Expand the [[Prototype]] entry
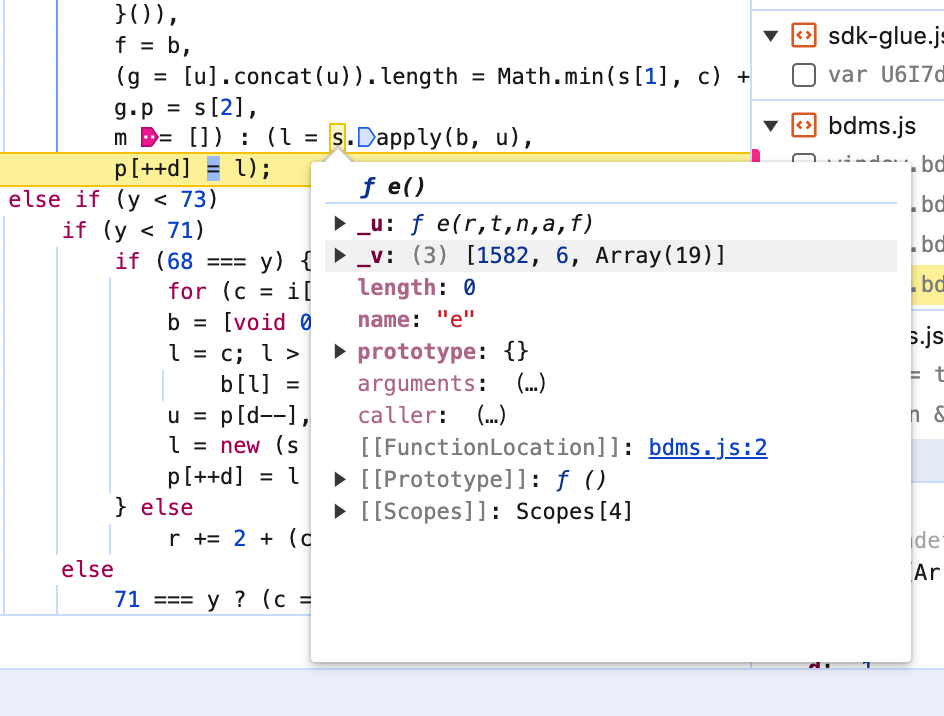Screen dimensions: 944x716 [341, 480]
